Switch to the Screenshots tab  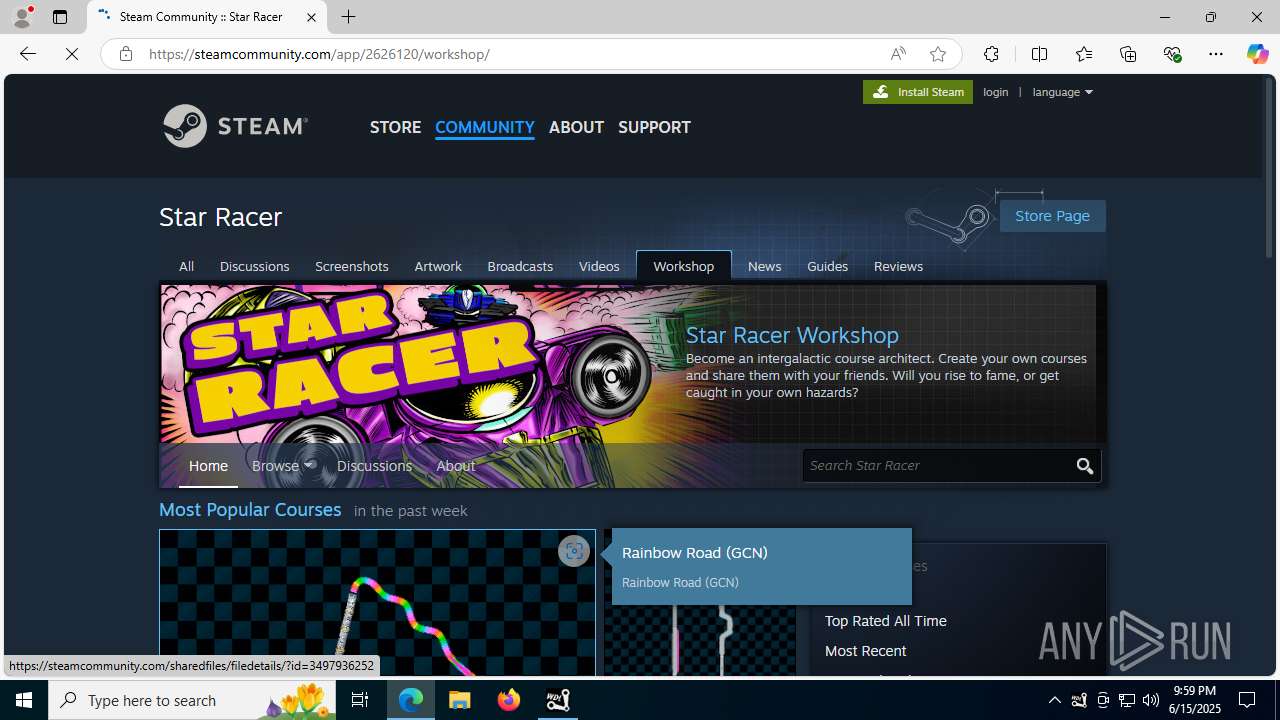click(x=351, y=266)
